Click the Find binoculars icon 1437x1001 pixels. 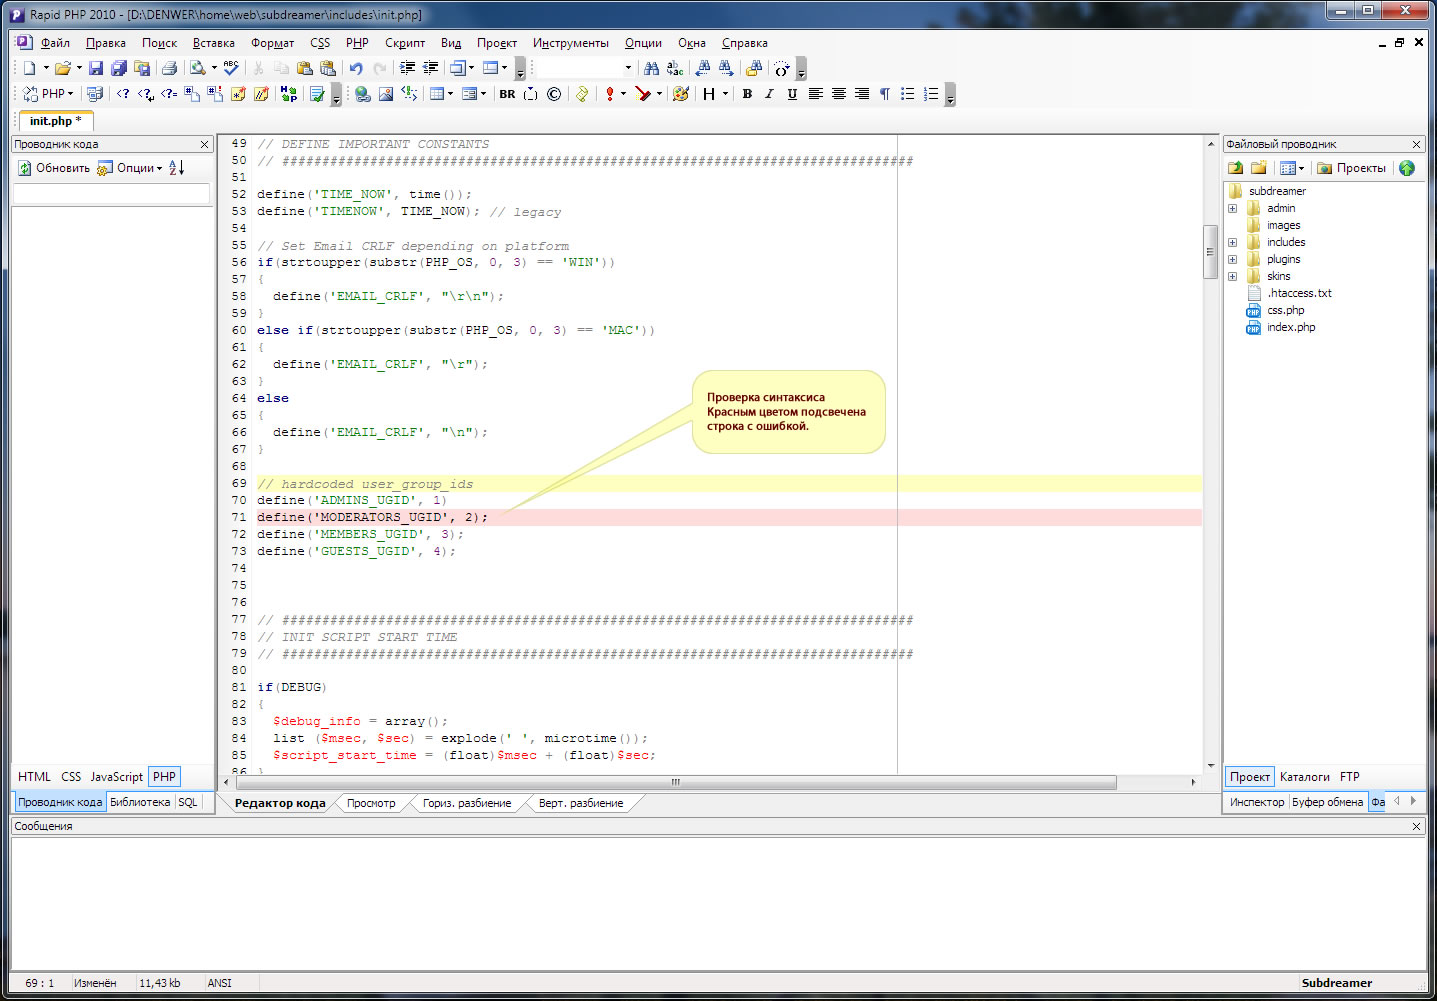(652, 68)
